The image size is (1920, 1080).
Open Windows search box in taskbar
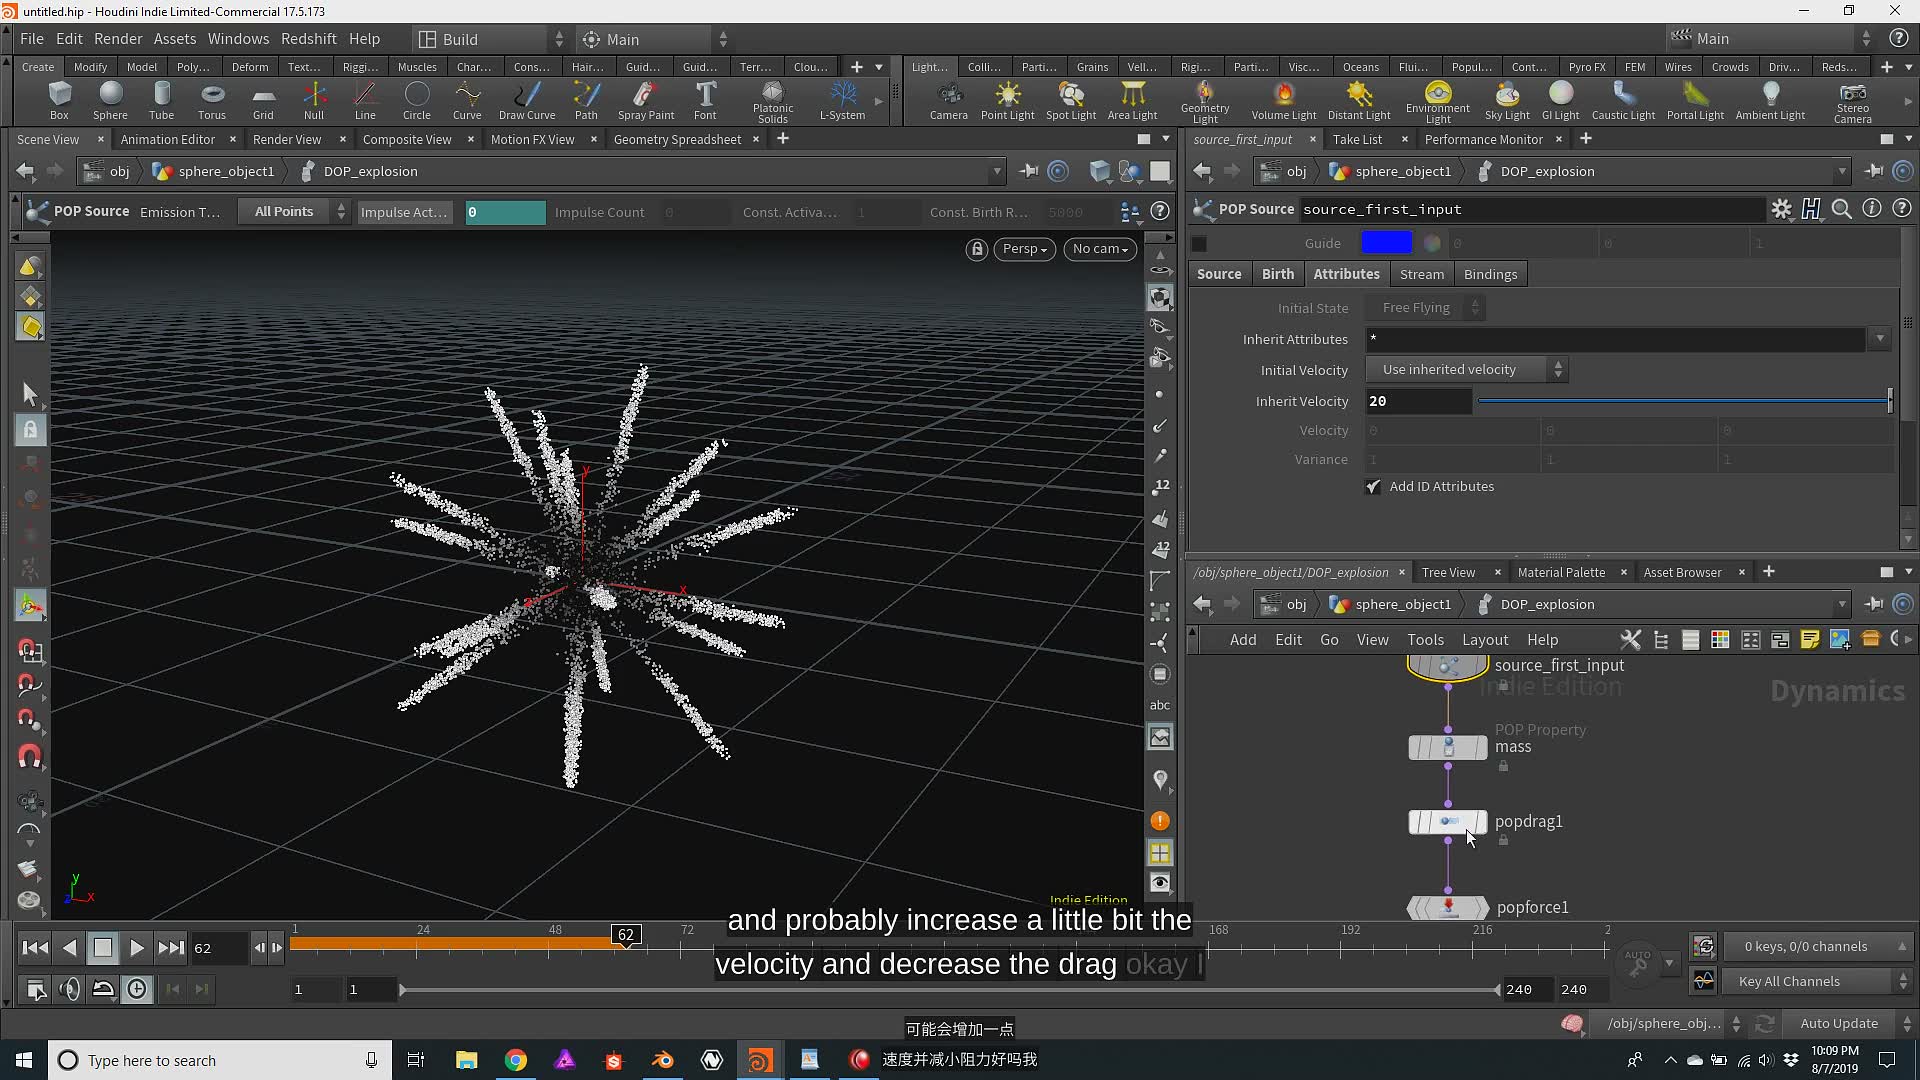pos(220,1060)
